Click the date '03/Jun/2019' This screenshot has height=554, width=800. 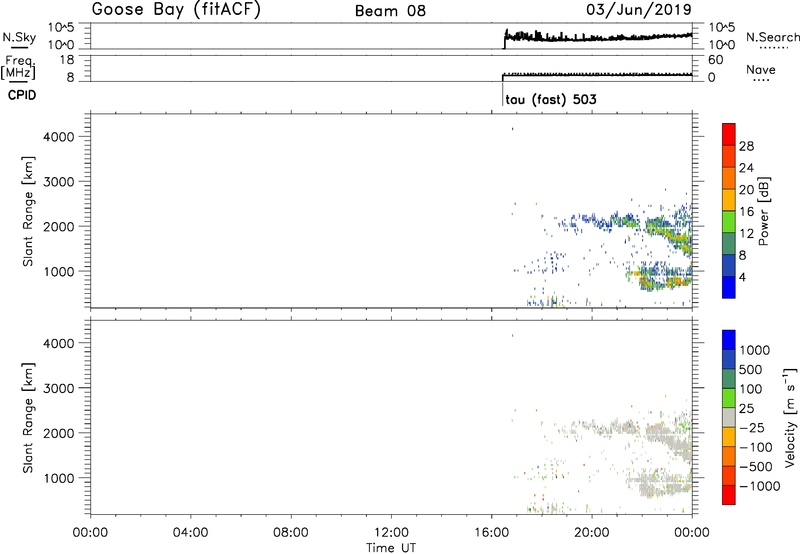tap(639, 10)
